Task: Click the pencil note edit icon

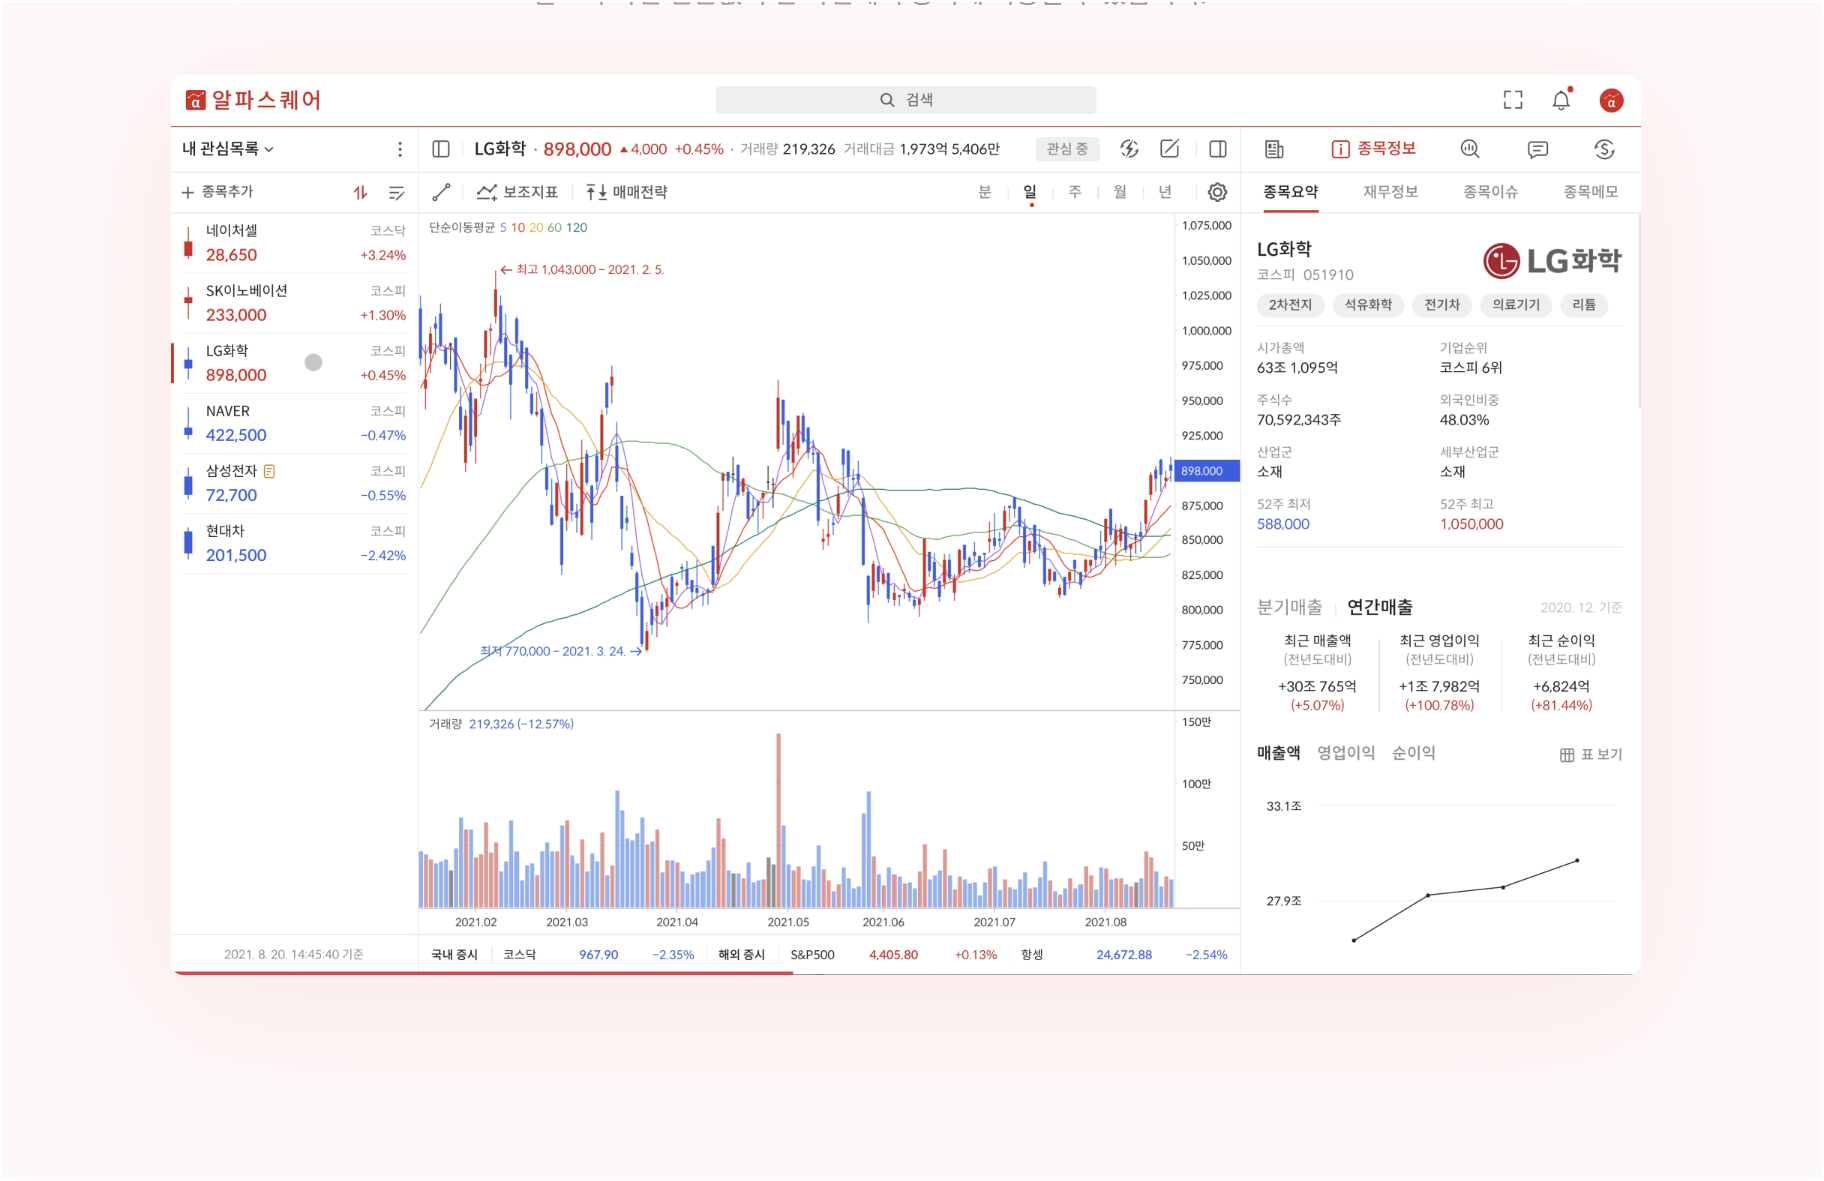Action: coord(1170,149)
